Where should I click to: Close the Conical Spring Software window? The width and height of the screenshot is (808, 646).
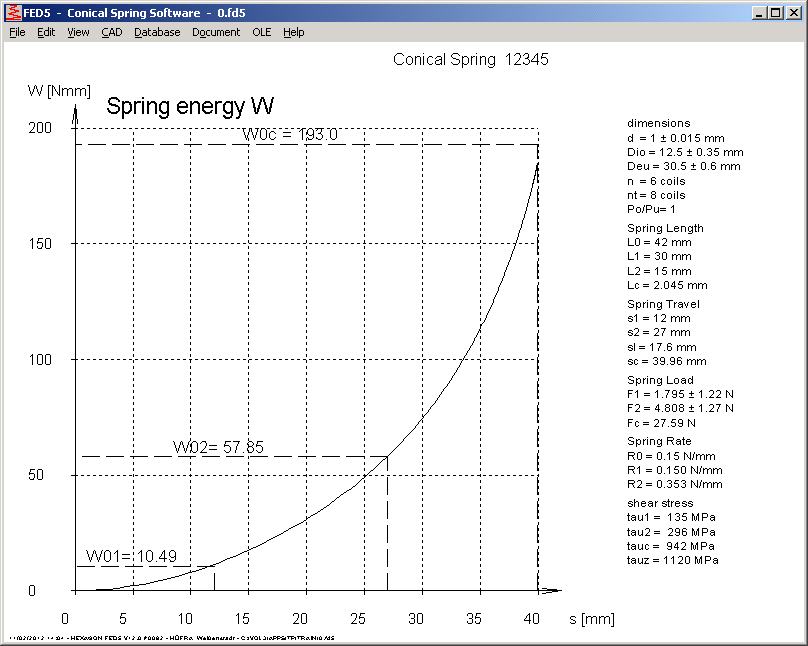point(794,12)
